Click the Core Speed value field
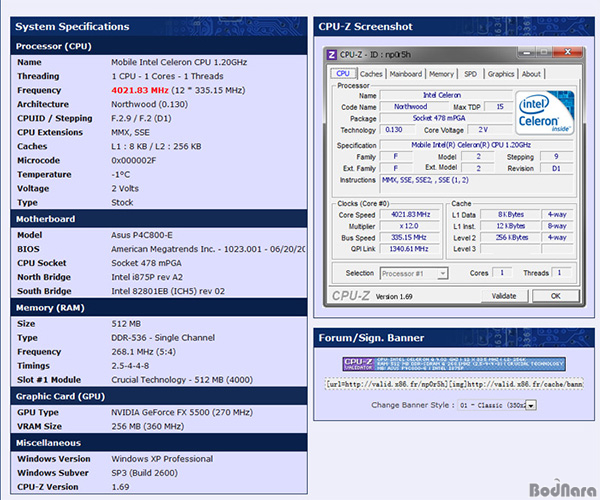600x500 pixels. pyautogui.click(x=410, y=215)
